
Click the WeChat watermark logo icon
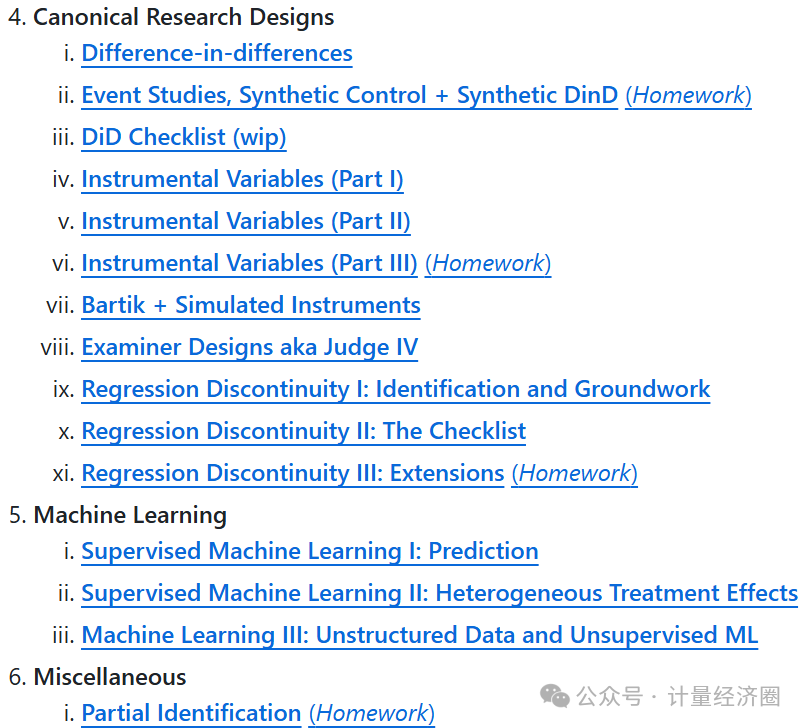tap(556, 695)
